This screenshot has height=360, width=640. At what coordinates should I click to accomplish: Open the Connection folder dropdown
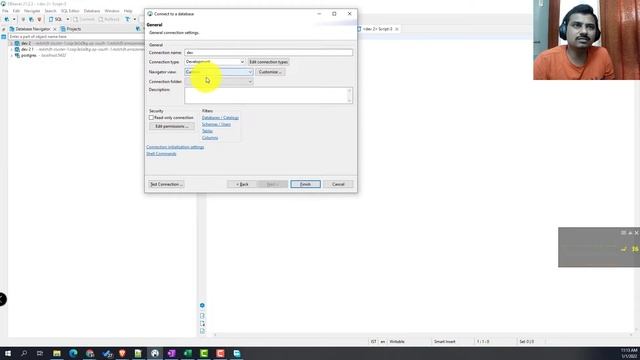click(x=219, y=82)
